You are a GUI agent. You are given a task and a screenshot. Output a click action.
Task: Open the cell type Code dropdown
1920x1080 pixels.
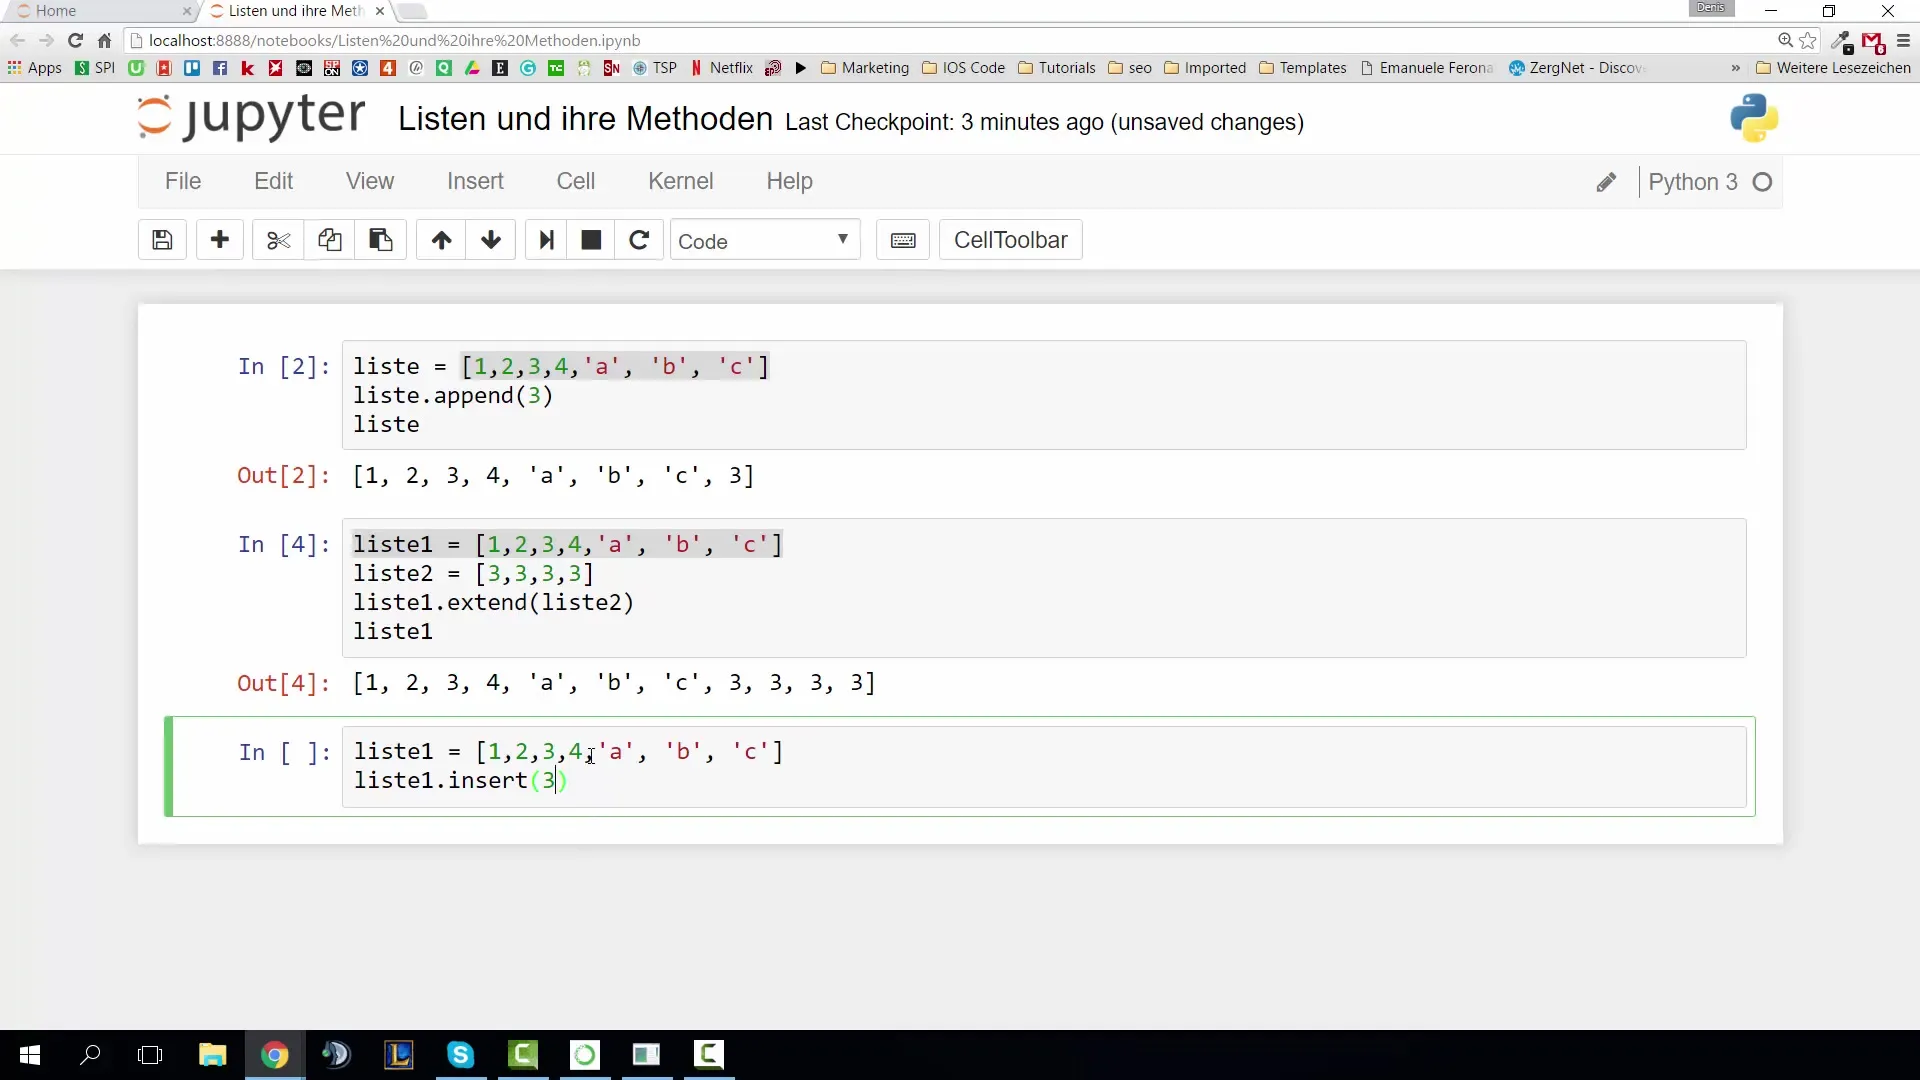pos(765,241)
